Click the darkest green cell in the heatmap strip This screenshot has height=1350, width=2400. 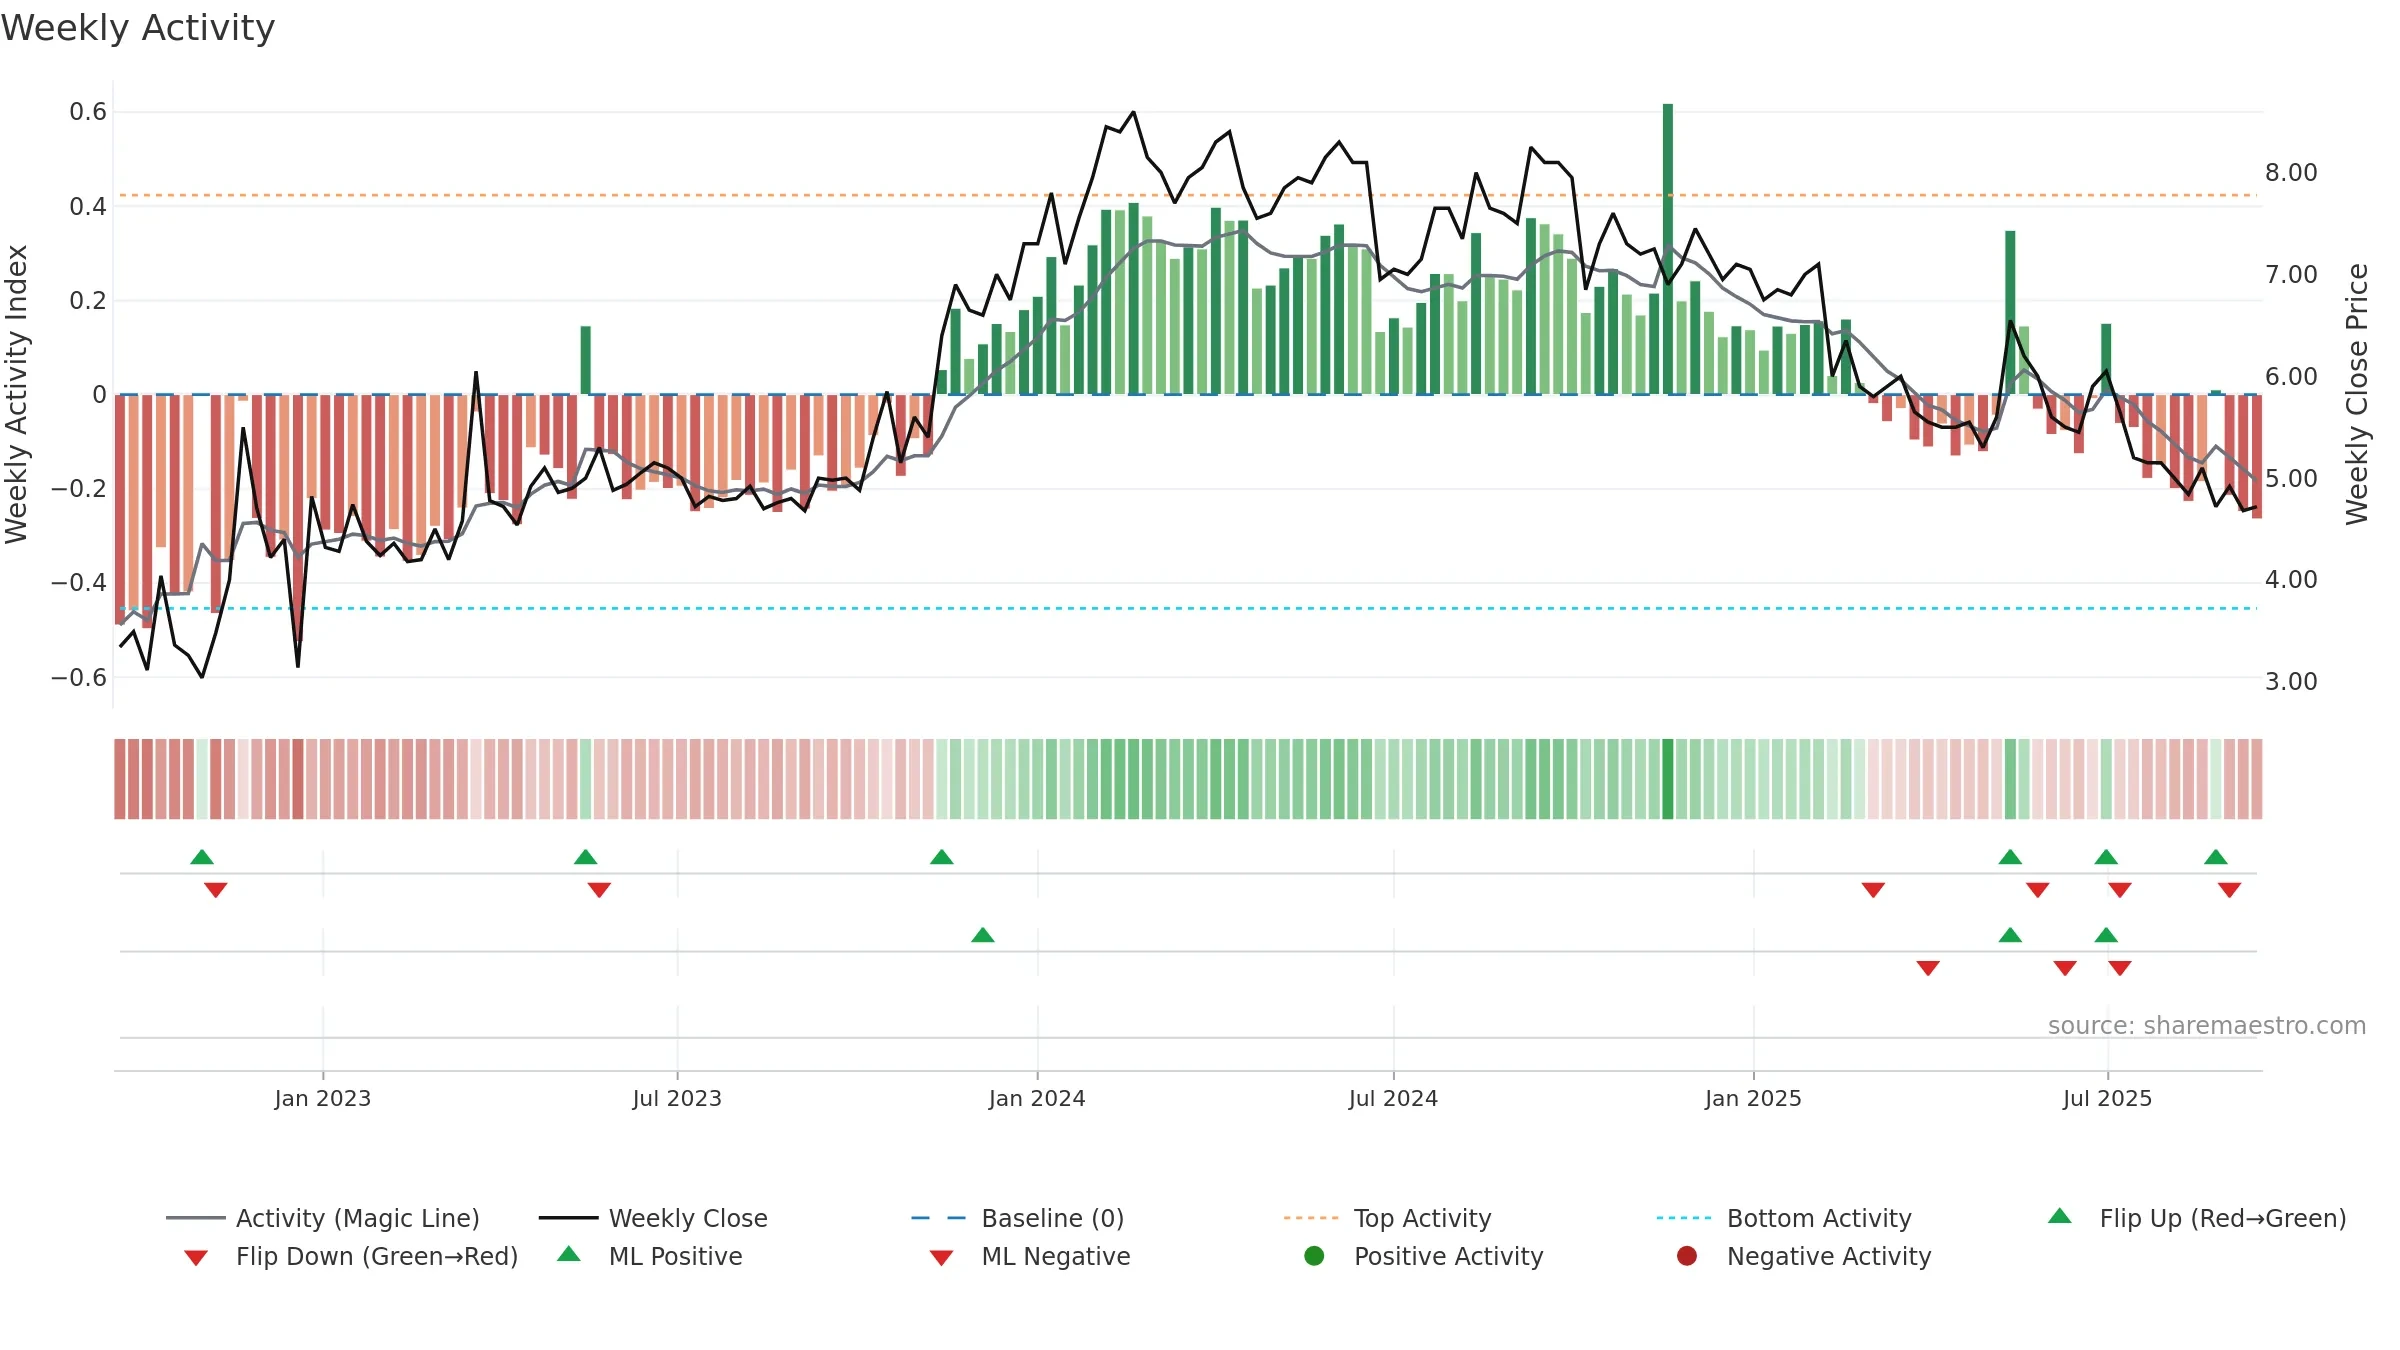pyautogui.click(x=1668, y=779)
